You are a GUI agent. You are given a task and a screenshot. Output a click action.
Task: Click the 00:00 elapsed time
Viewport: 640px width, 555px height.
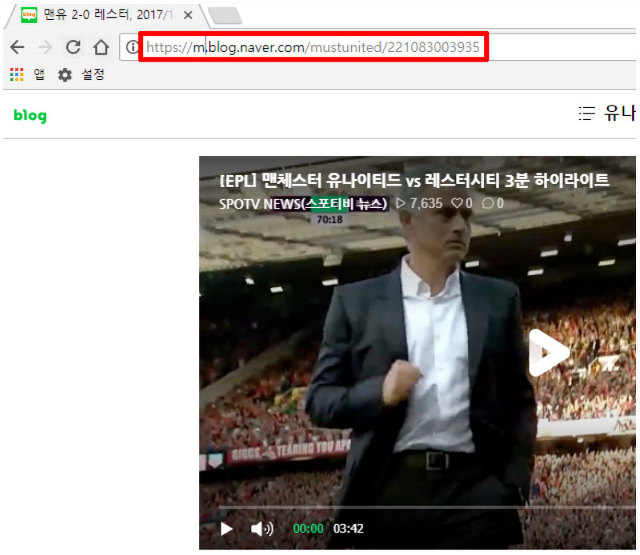(308, 529)
